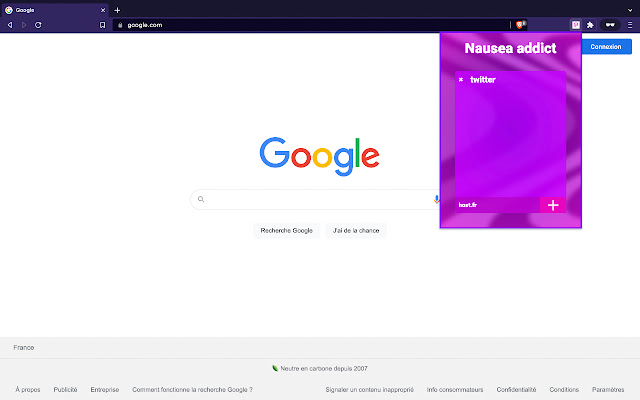Click the sunglasses private mode icon
640x400 pixels.
(610, 25)
